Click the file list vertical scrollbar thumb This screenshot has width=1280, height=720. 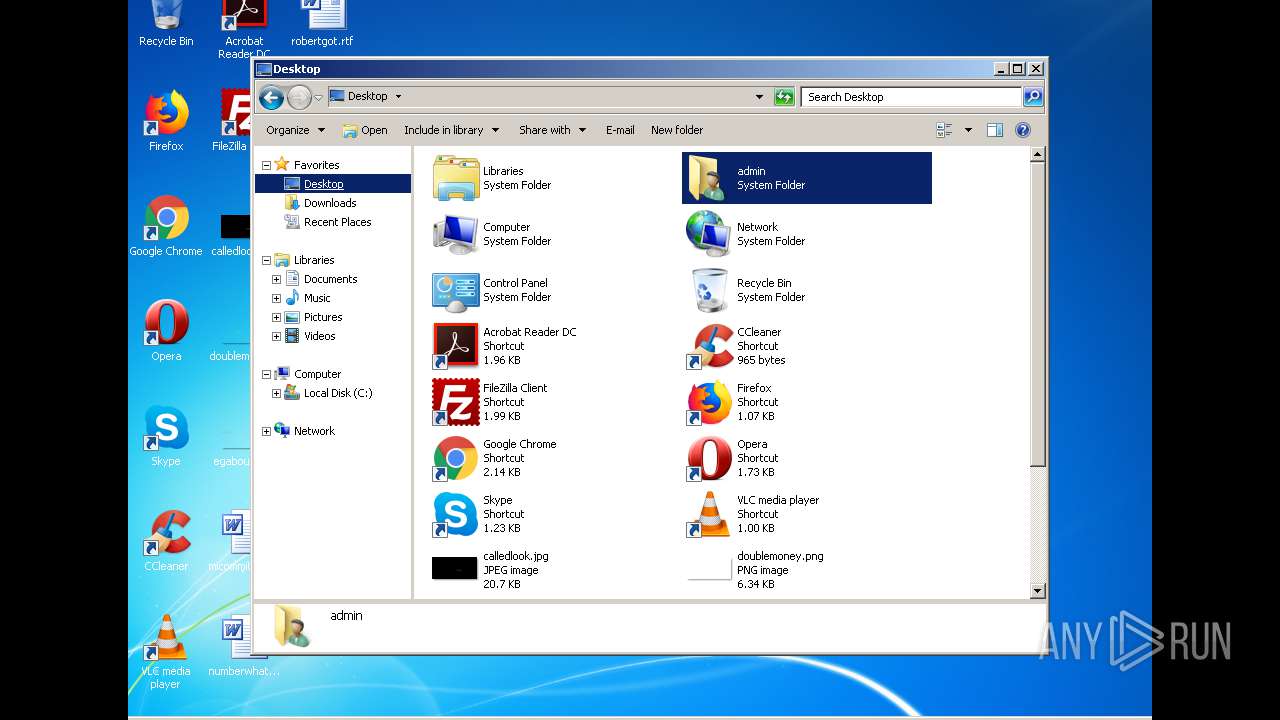[x=1037, y=315]
